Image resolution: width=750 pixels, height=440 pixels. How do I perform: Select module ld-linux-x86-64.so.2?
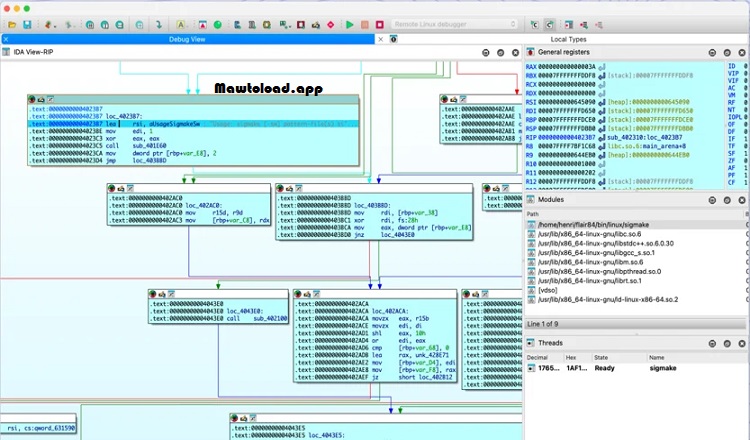pyautogui.click(x=608, y=299)
